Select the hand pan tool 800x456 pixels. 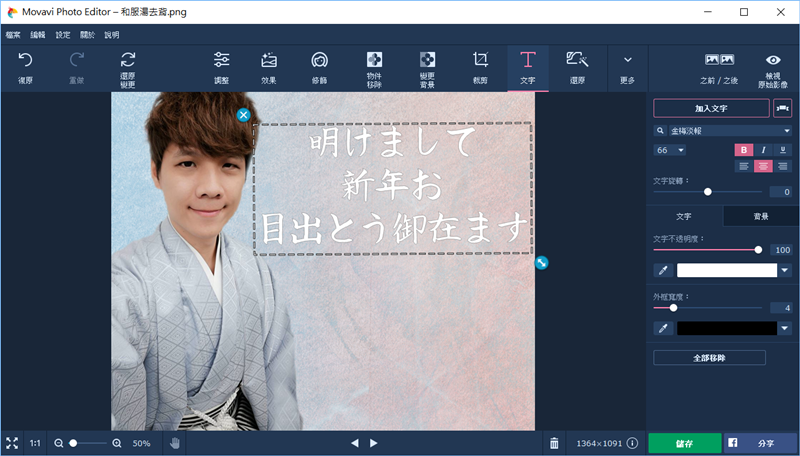pos(174,443)
